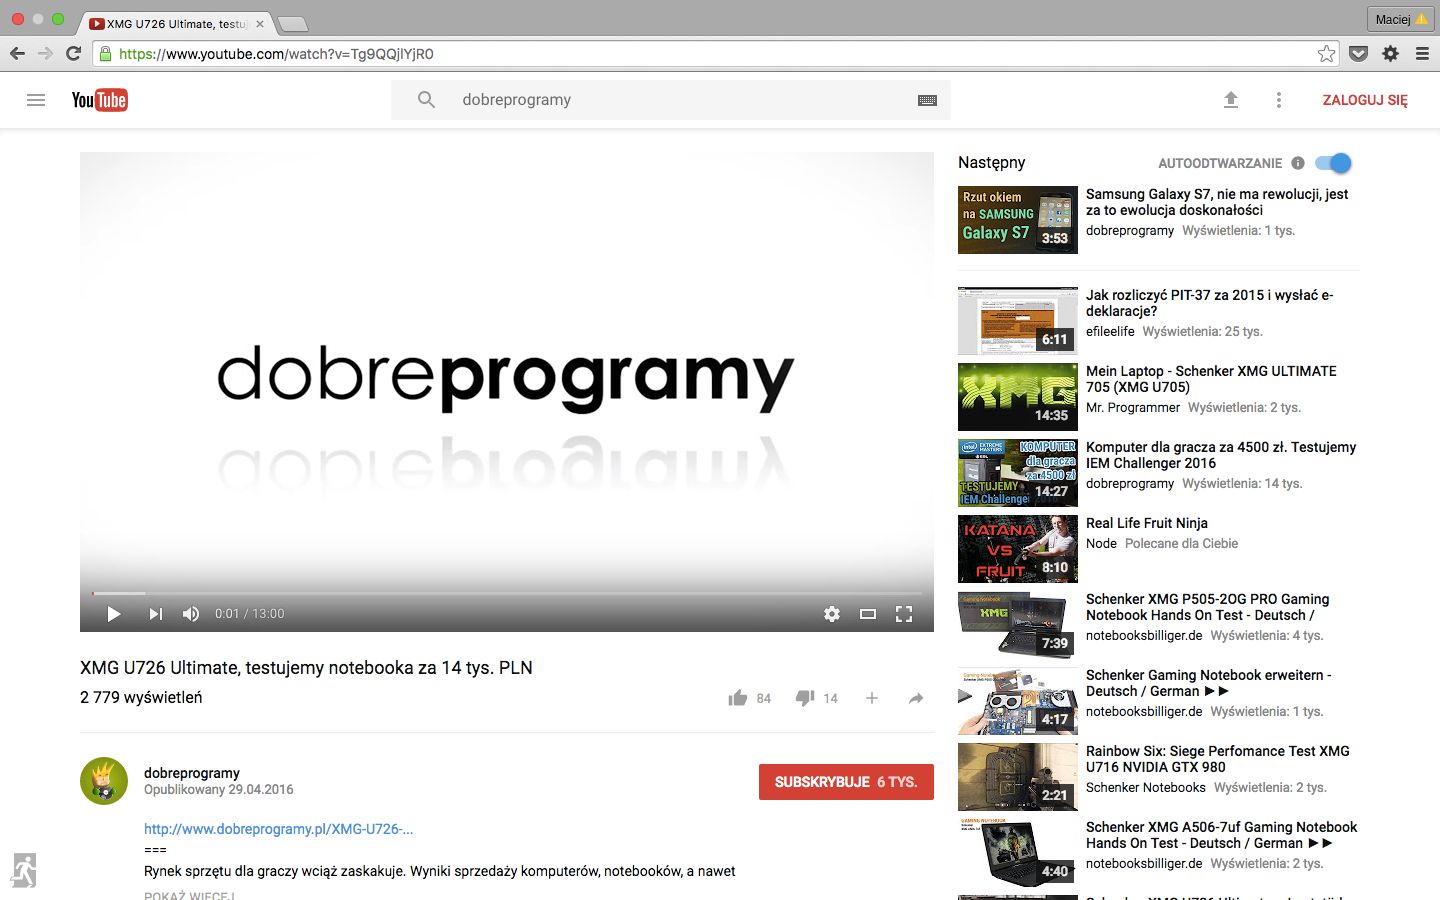Viewport: 1440px width, 900px height.
Task: Open a new tab button
Action: pyautogui.click(x=291, y=23)
